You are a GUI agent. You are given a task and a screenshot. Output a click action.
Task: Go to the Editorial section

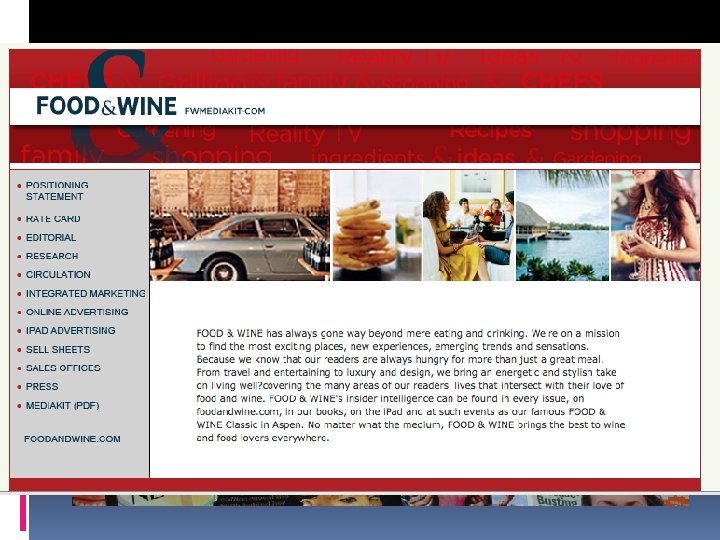51,237
